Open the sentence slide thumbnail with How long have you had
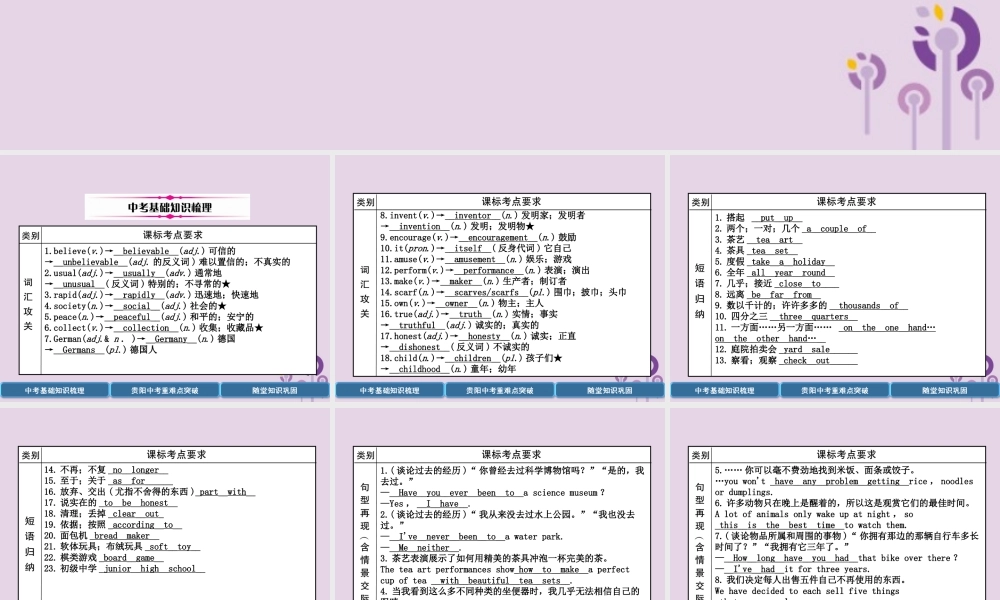Screen dimensions: 1000x600 (x=835, y=504)
